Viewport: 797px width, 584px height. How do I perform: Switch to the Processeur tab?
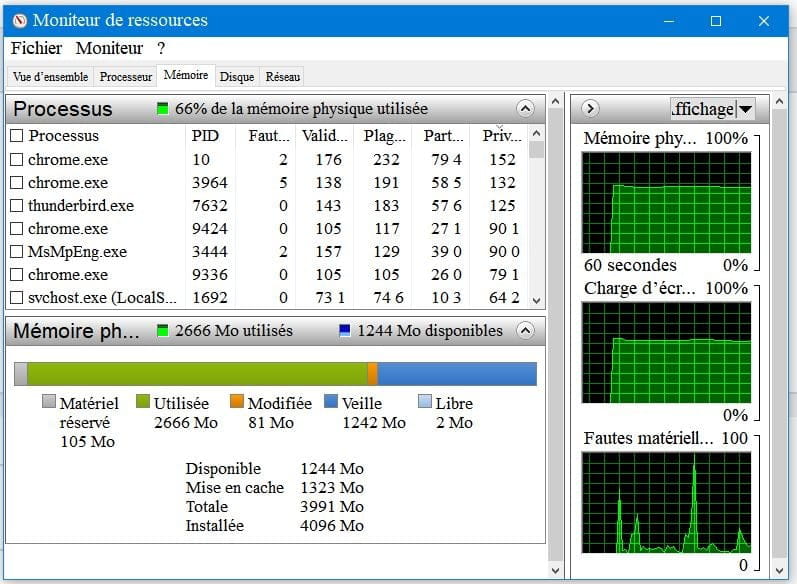point(126,77)
